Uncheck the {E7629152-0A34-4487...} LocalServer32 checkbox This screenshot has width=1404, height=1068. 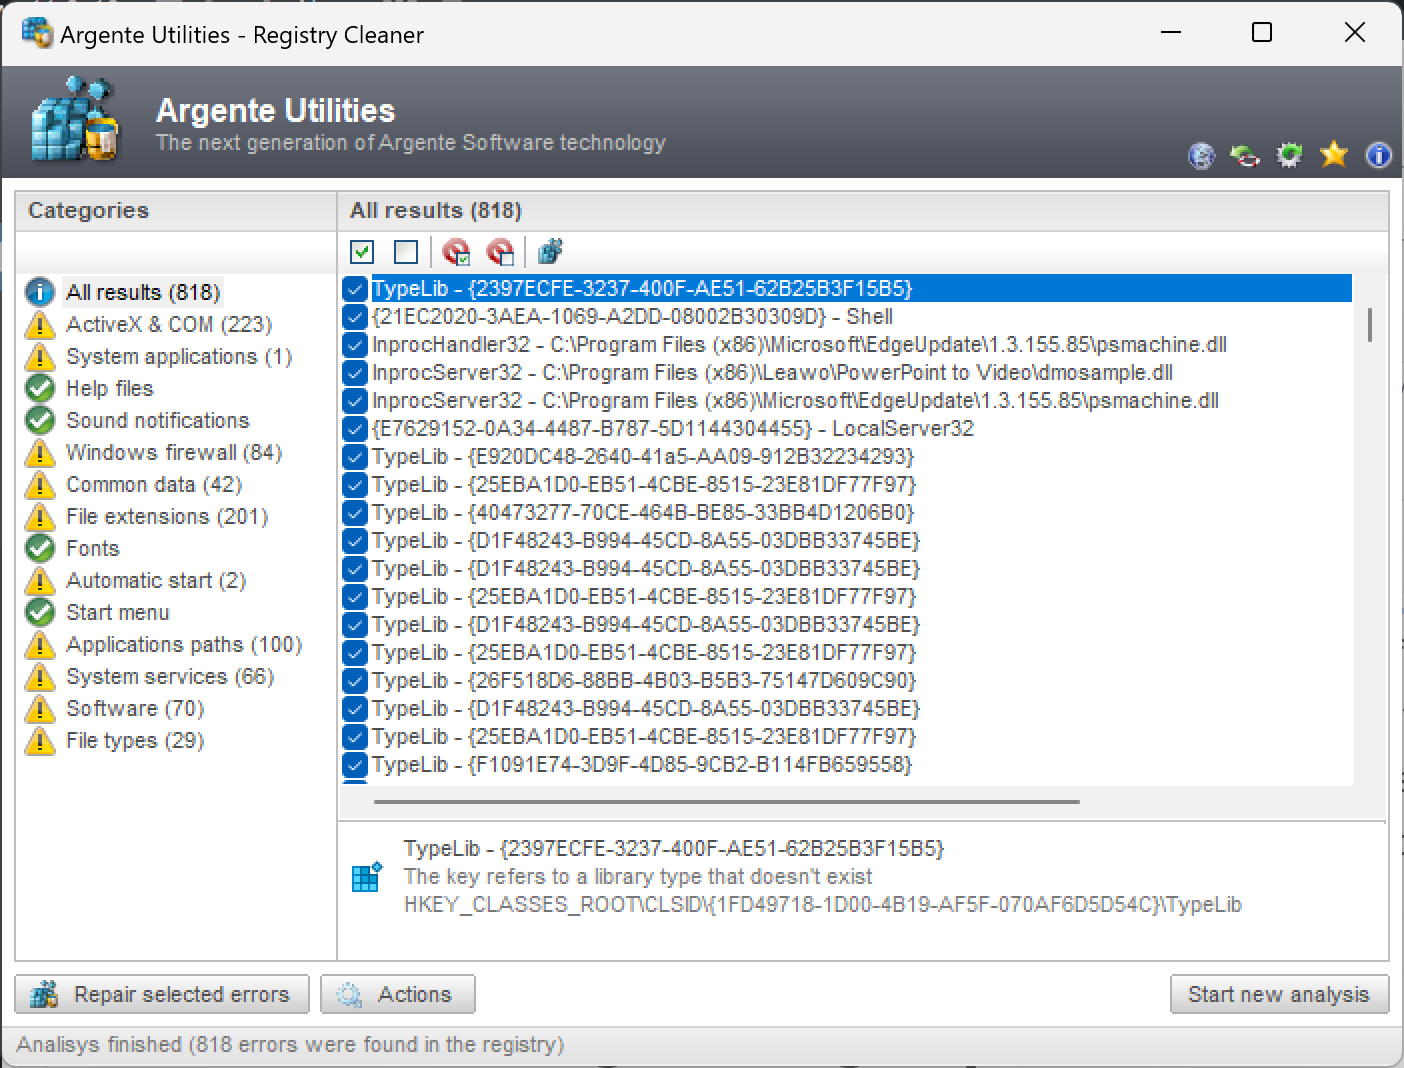355,429
